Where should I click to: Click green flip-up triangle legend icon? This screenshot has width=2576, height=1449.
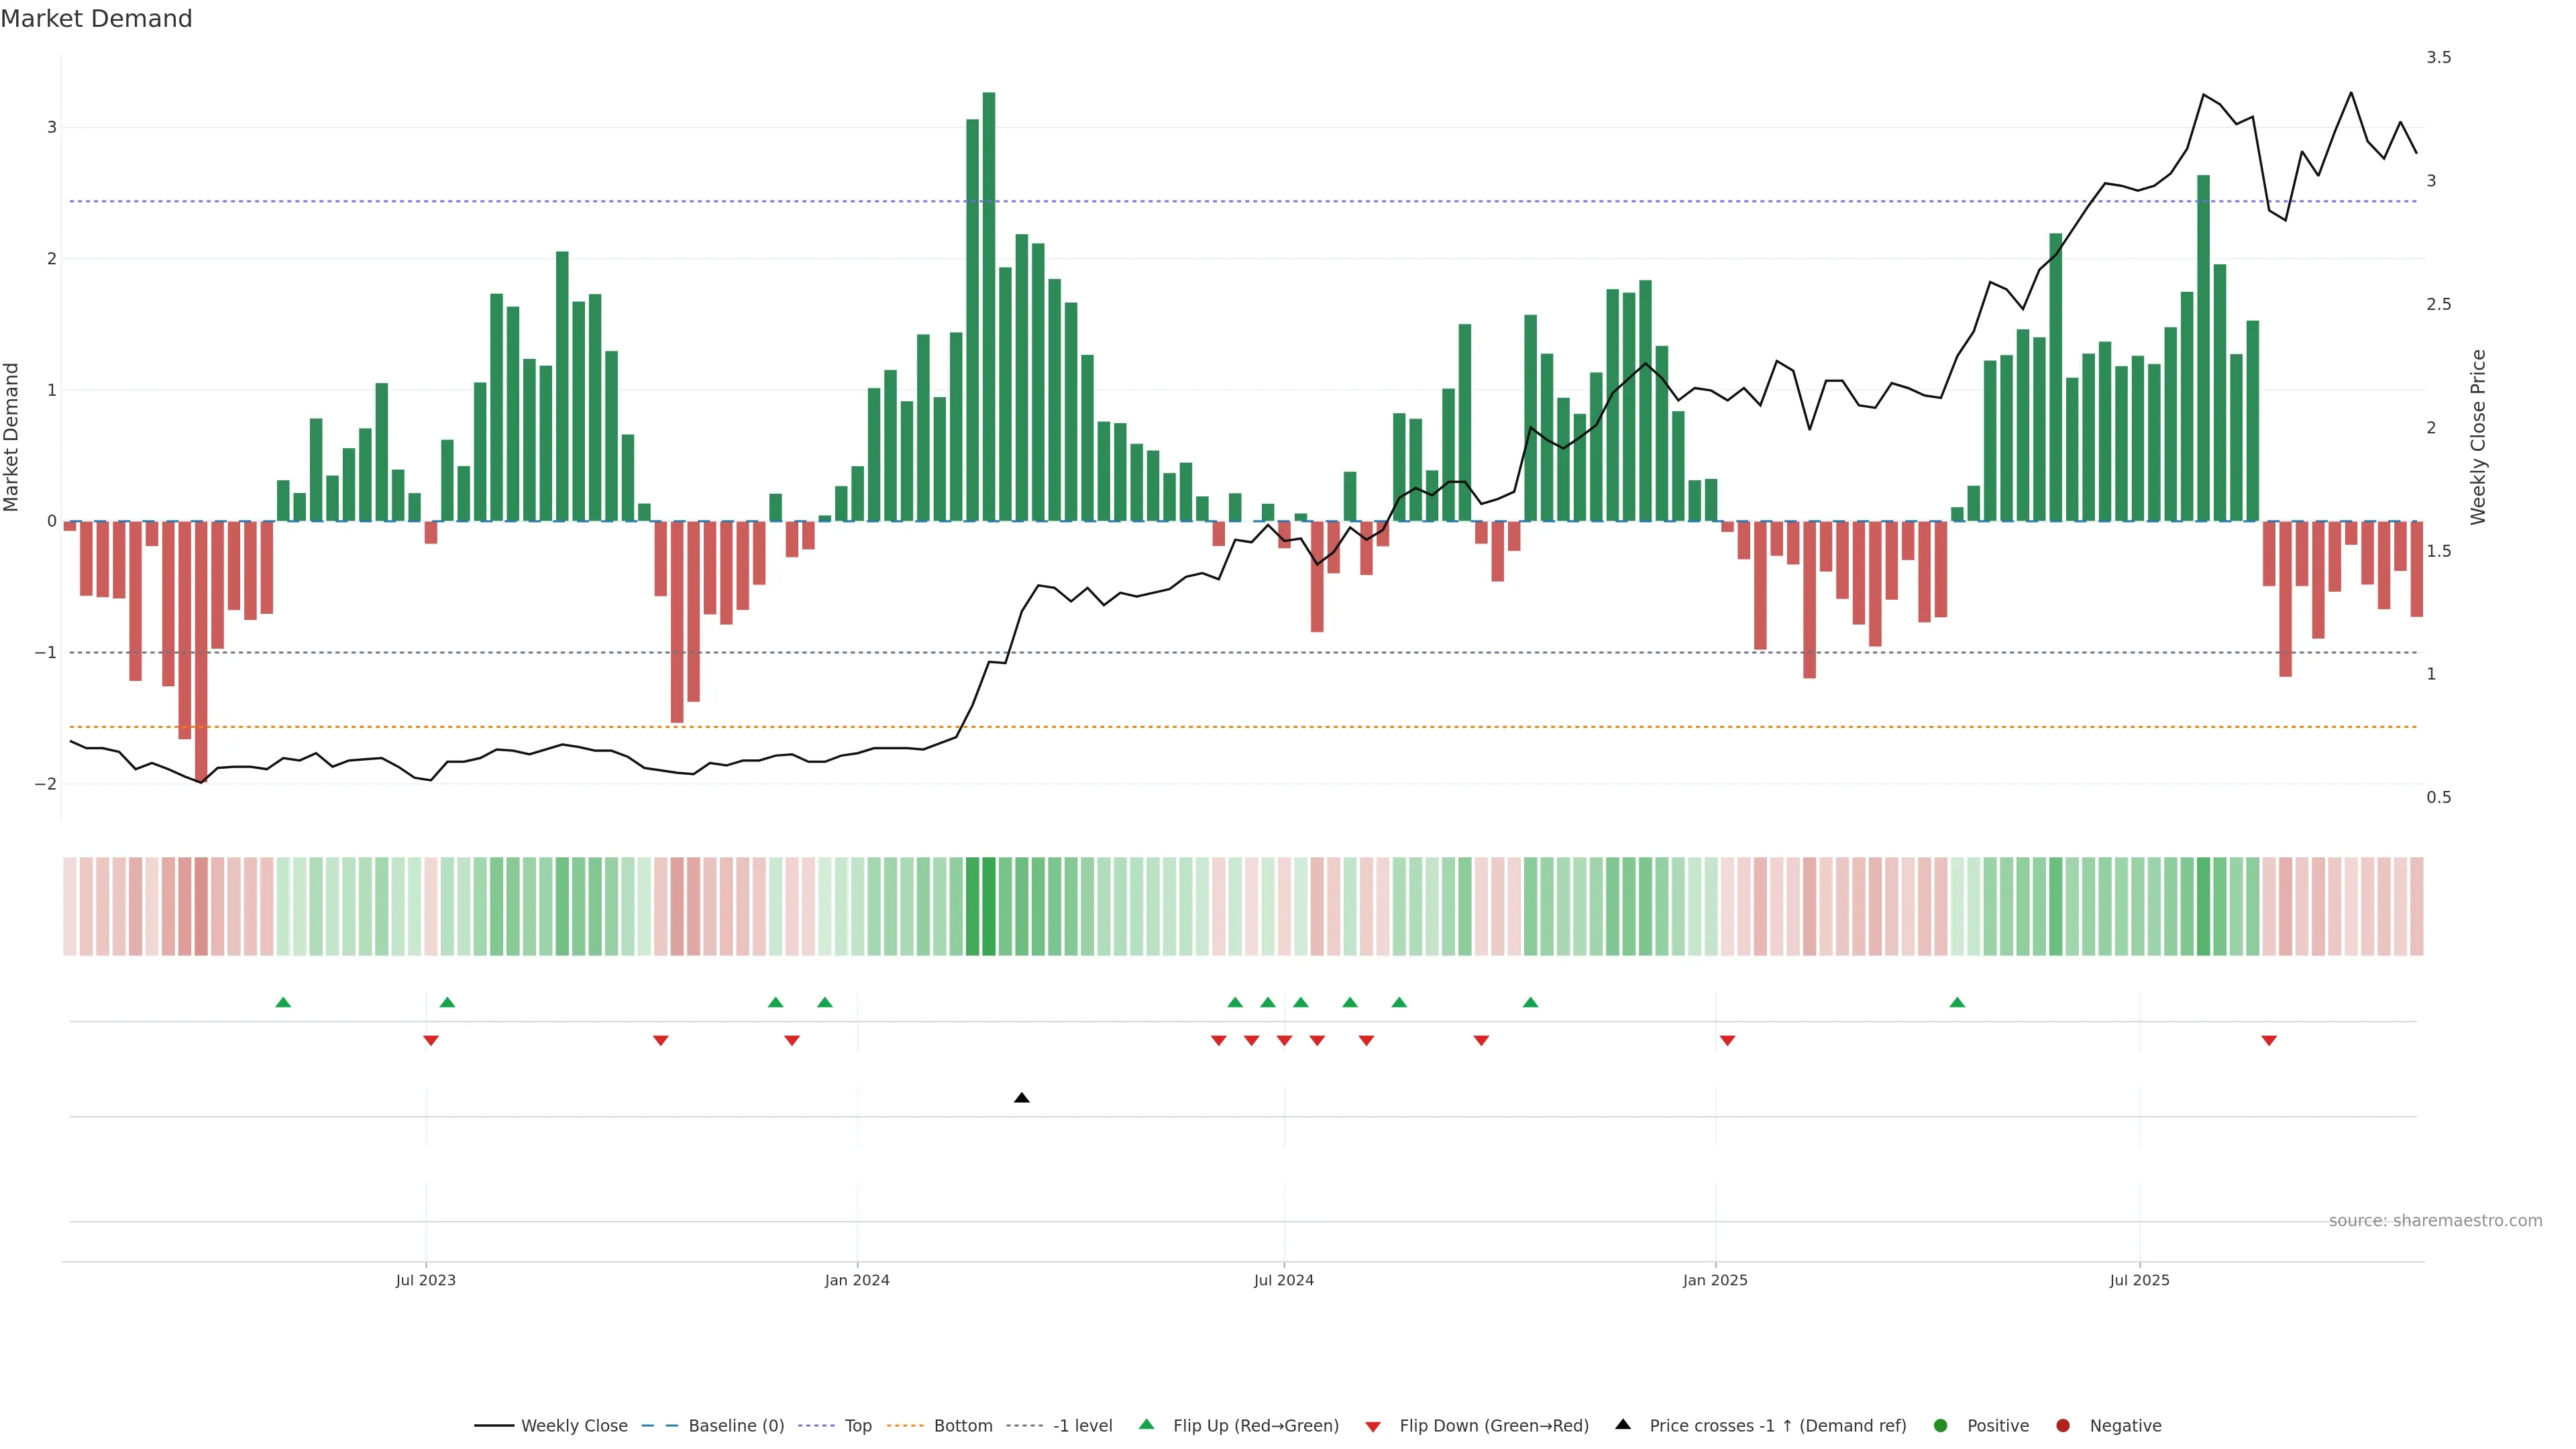[x=1146, y=1424]
